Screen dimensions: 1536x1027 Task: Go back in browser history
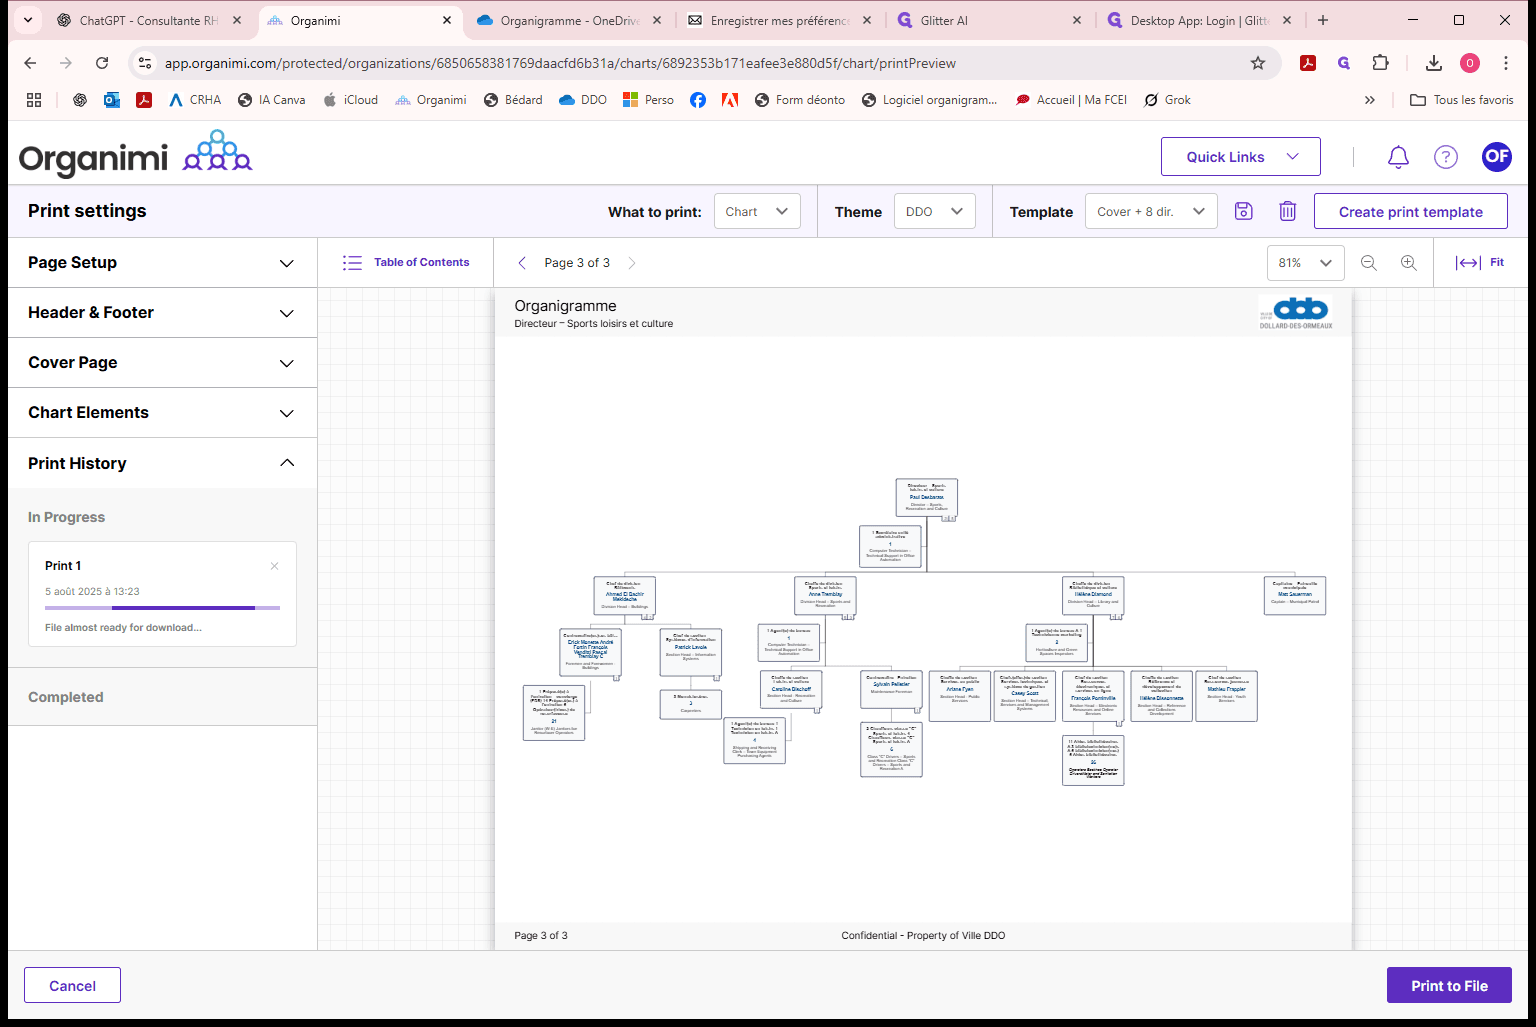coord(30,63)
